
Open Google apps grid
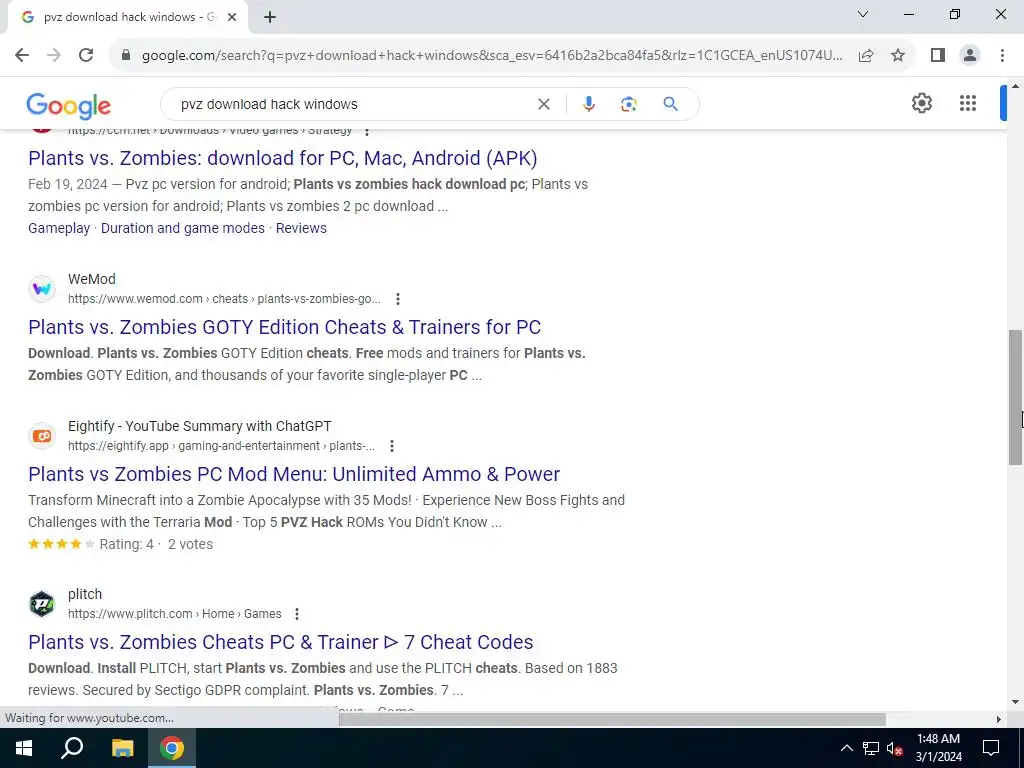[968, 103]
